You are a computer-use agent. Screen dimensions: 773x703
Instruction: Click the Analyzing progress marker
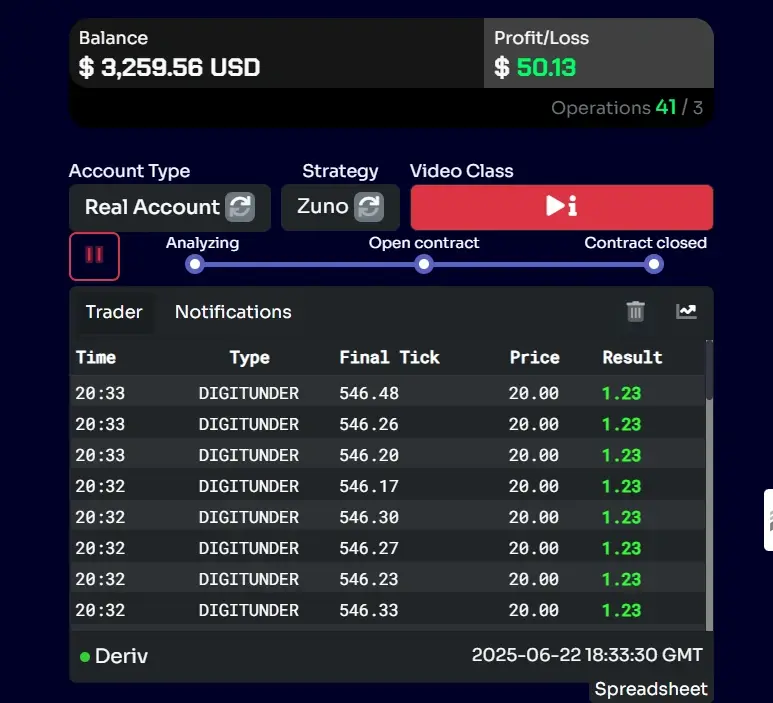point(195,264)
